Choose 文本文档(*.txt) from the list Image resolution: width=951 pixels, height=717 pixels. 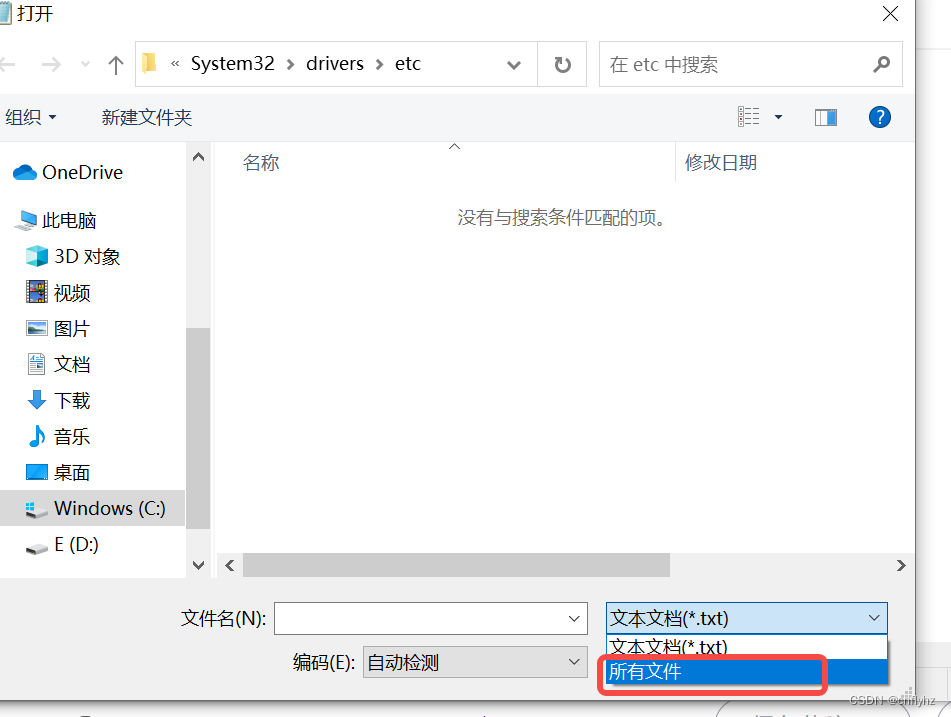tap(747, 647)
